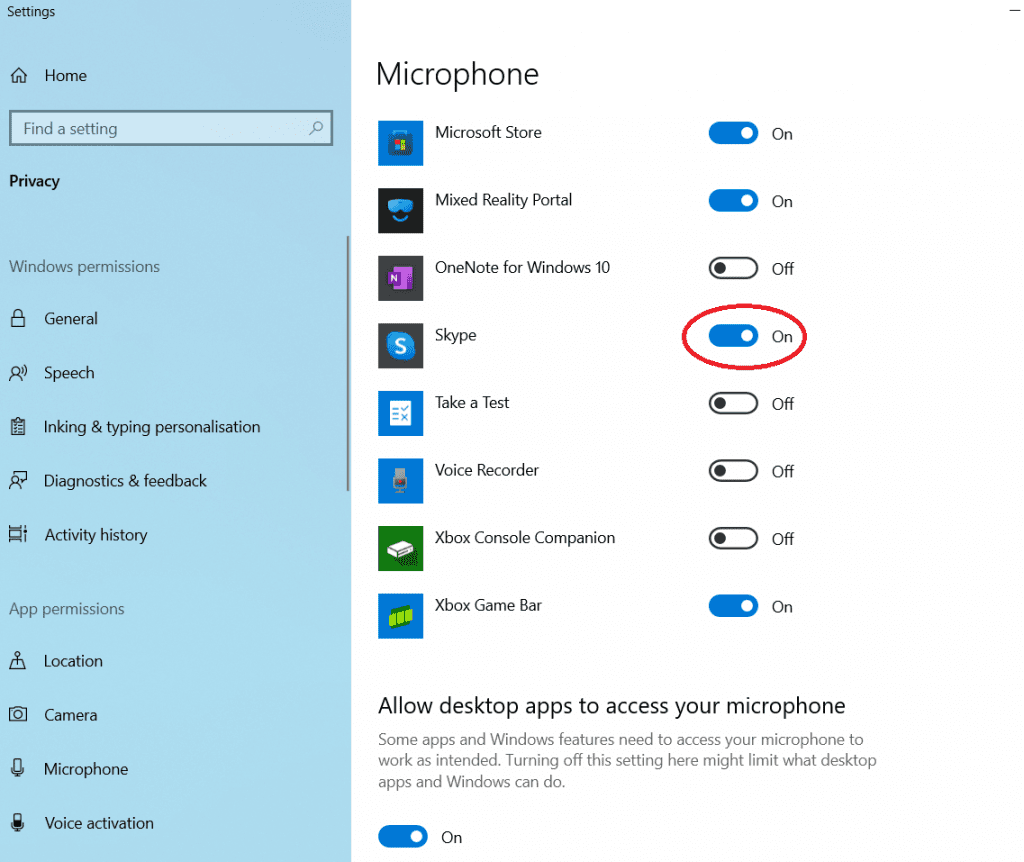Toggle desktop apps microphone access off

(x=403, y=837)
